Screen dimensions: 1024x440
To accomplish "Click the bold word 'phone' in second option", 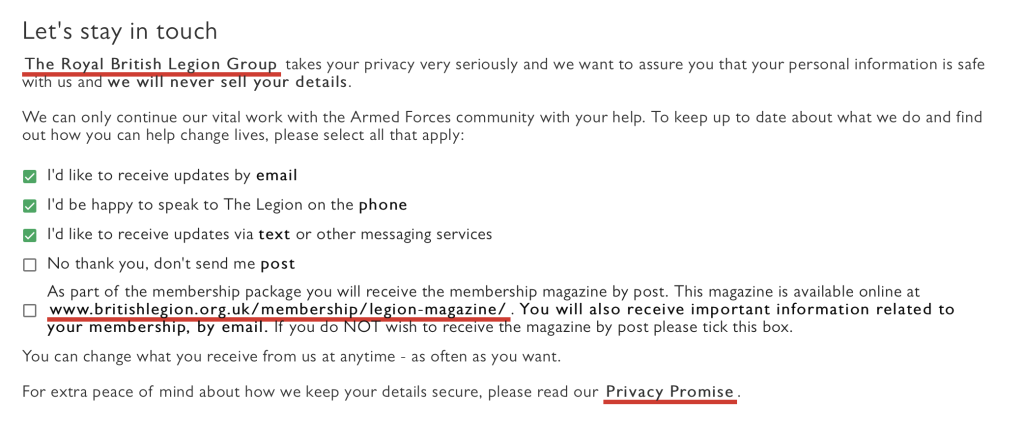I will coord(383,205).
